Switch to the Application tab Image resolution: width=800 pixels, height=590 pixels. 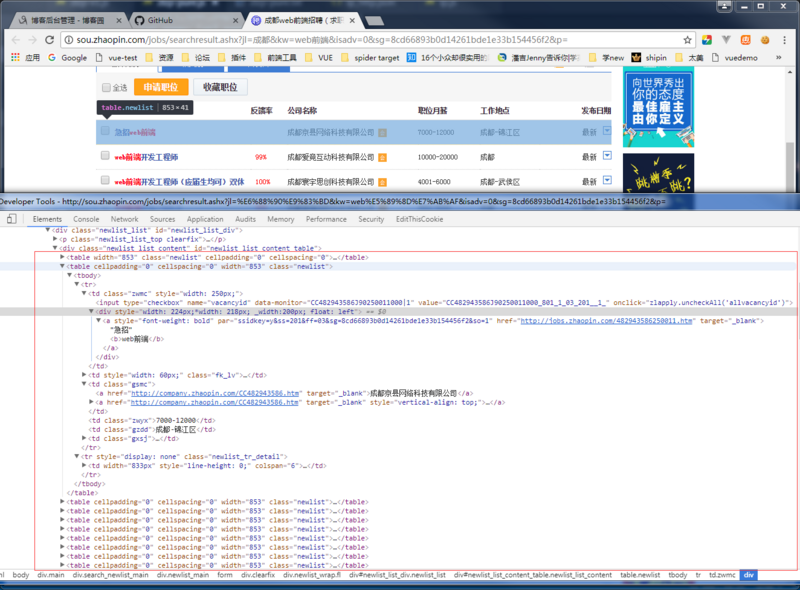coord(205,219)
